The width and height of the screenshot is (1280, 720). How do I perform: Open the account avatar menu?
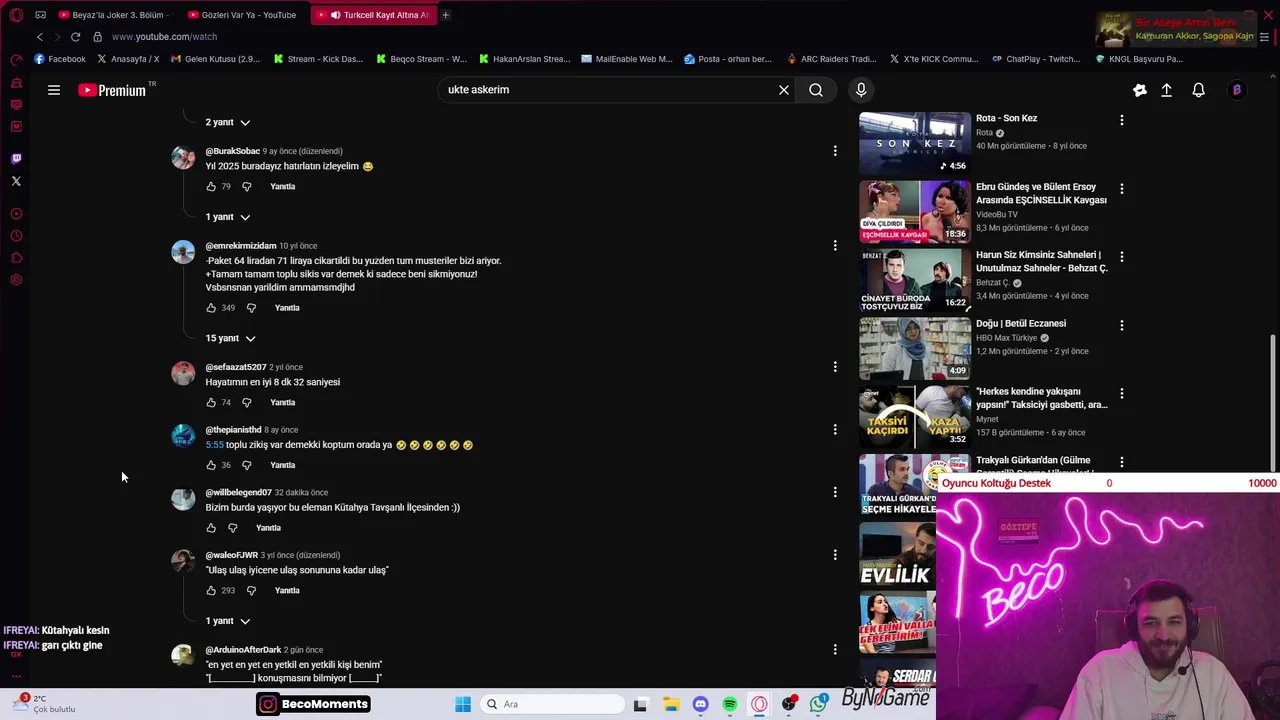tap(1237, 90)
